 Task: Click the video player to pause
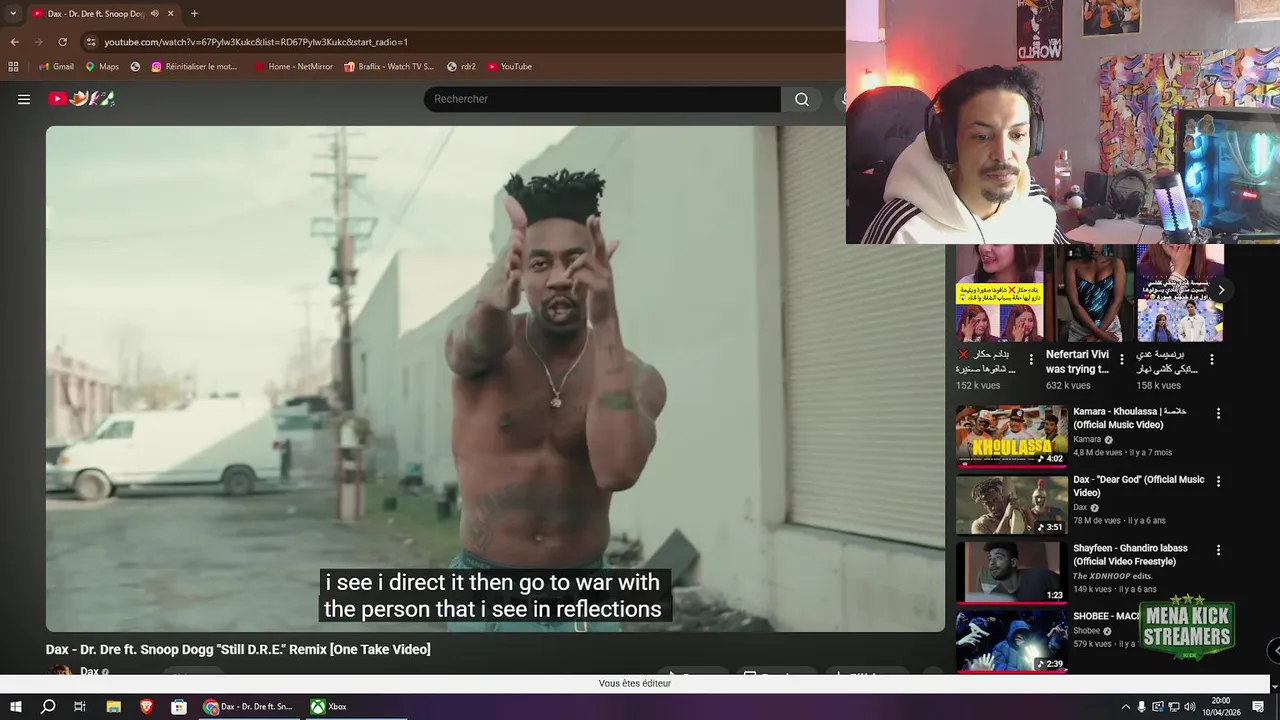(x=495, y=378)
